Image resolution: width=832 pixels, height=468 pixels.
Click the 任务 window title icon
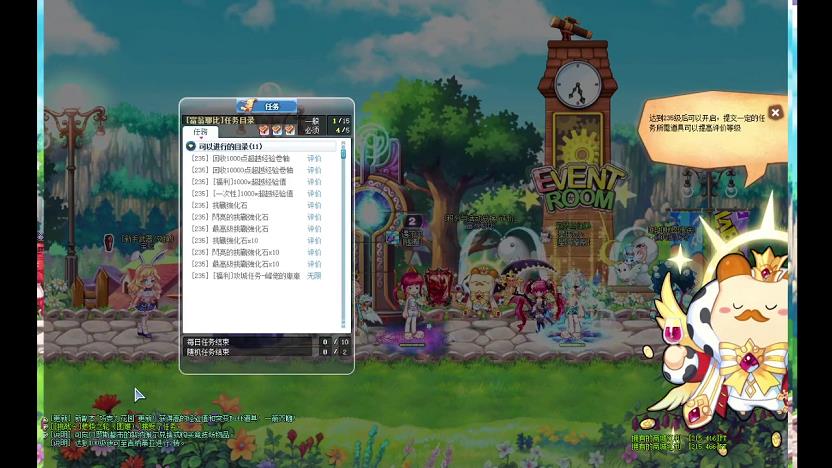(247, 105)
